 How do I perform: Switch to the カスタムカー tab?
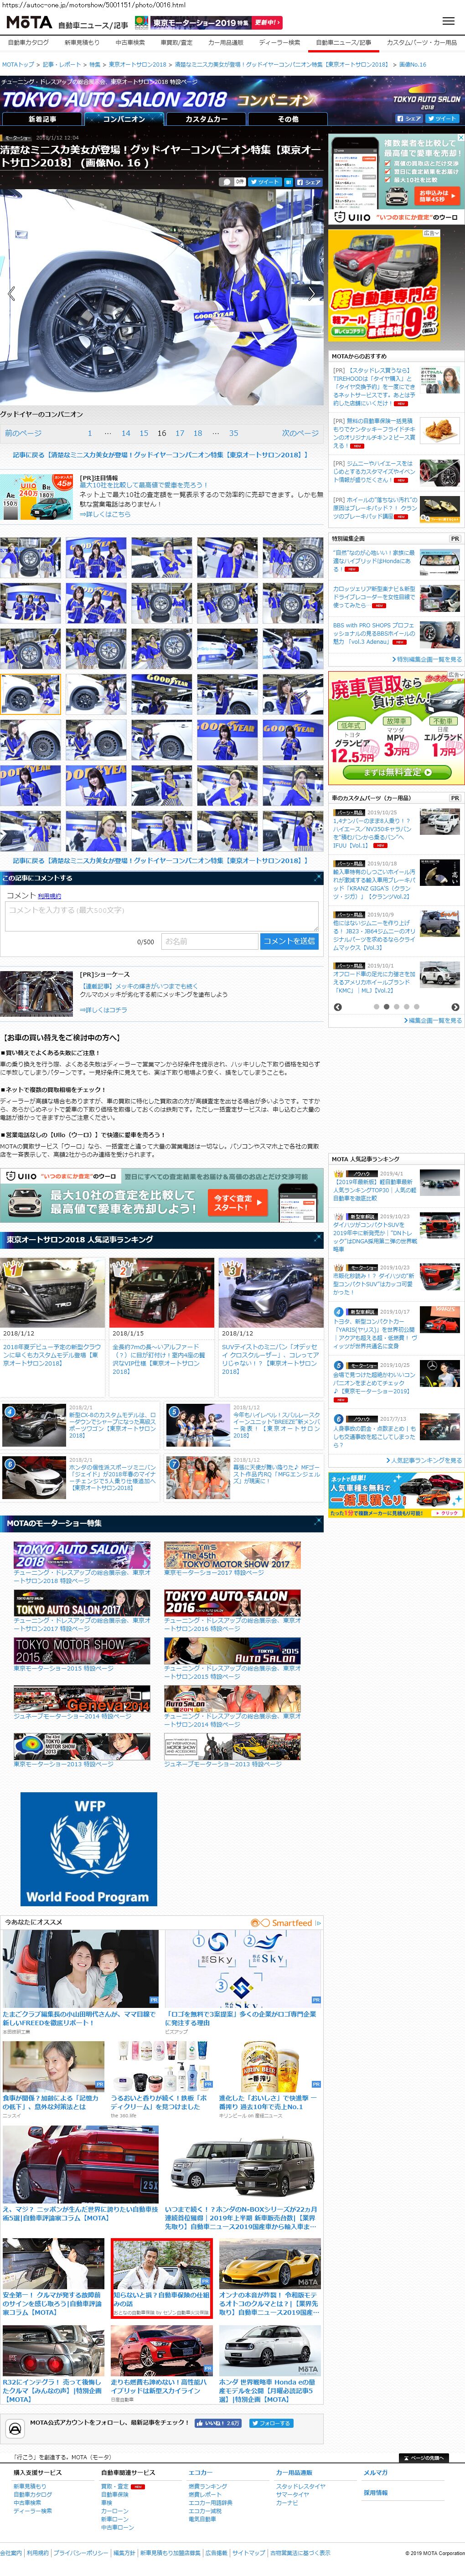[x=206, y=119]
